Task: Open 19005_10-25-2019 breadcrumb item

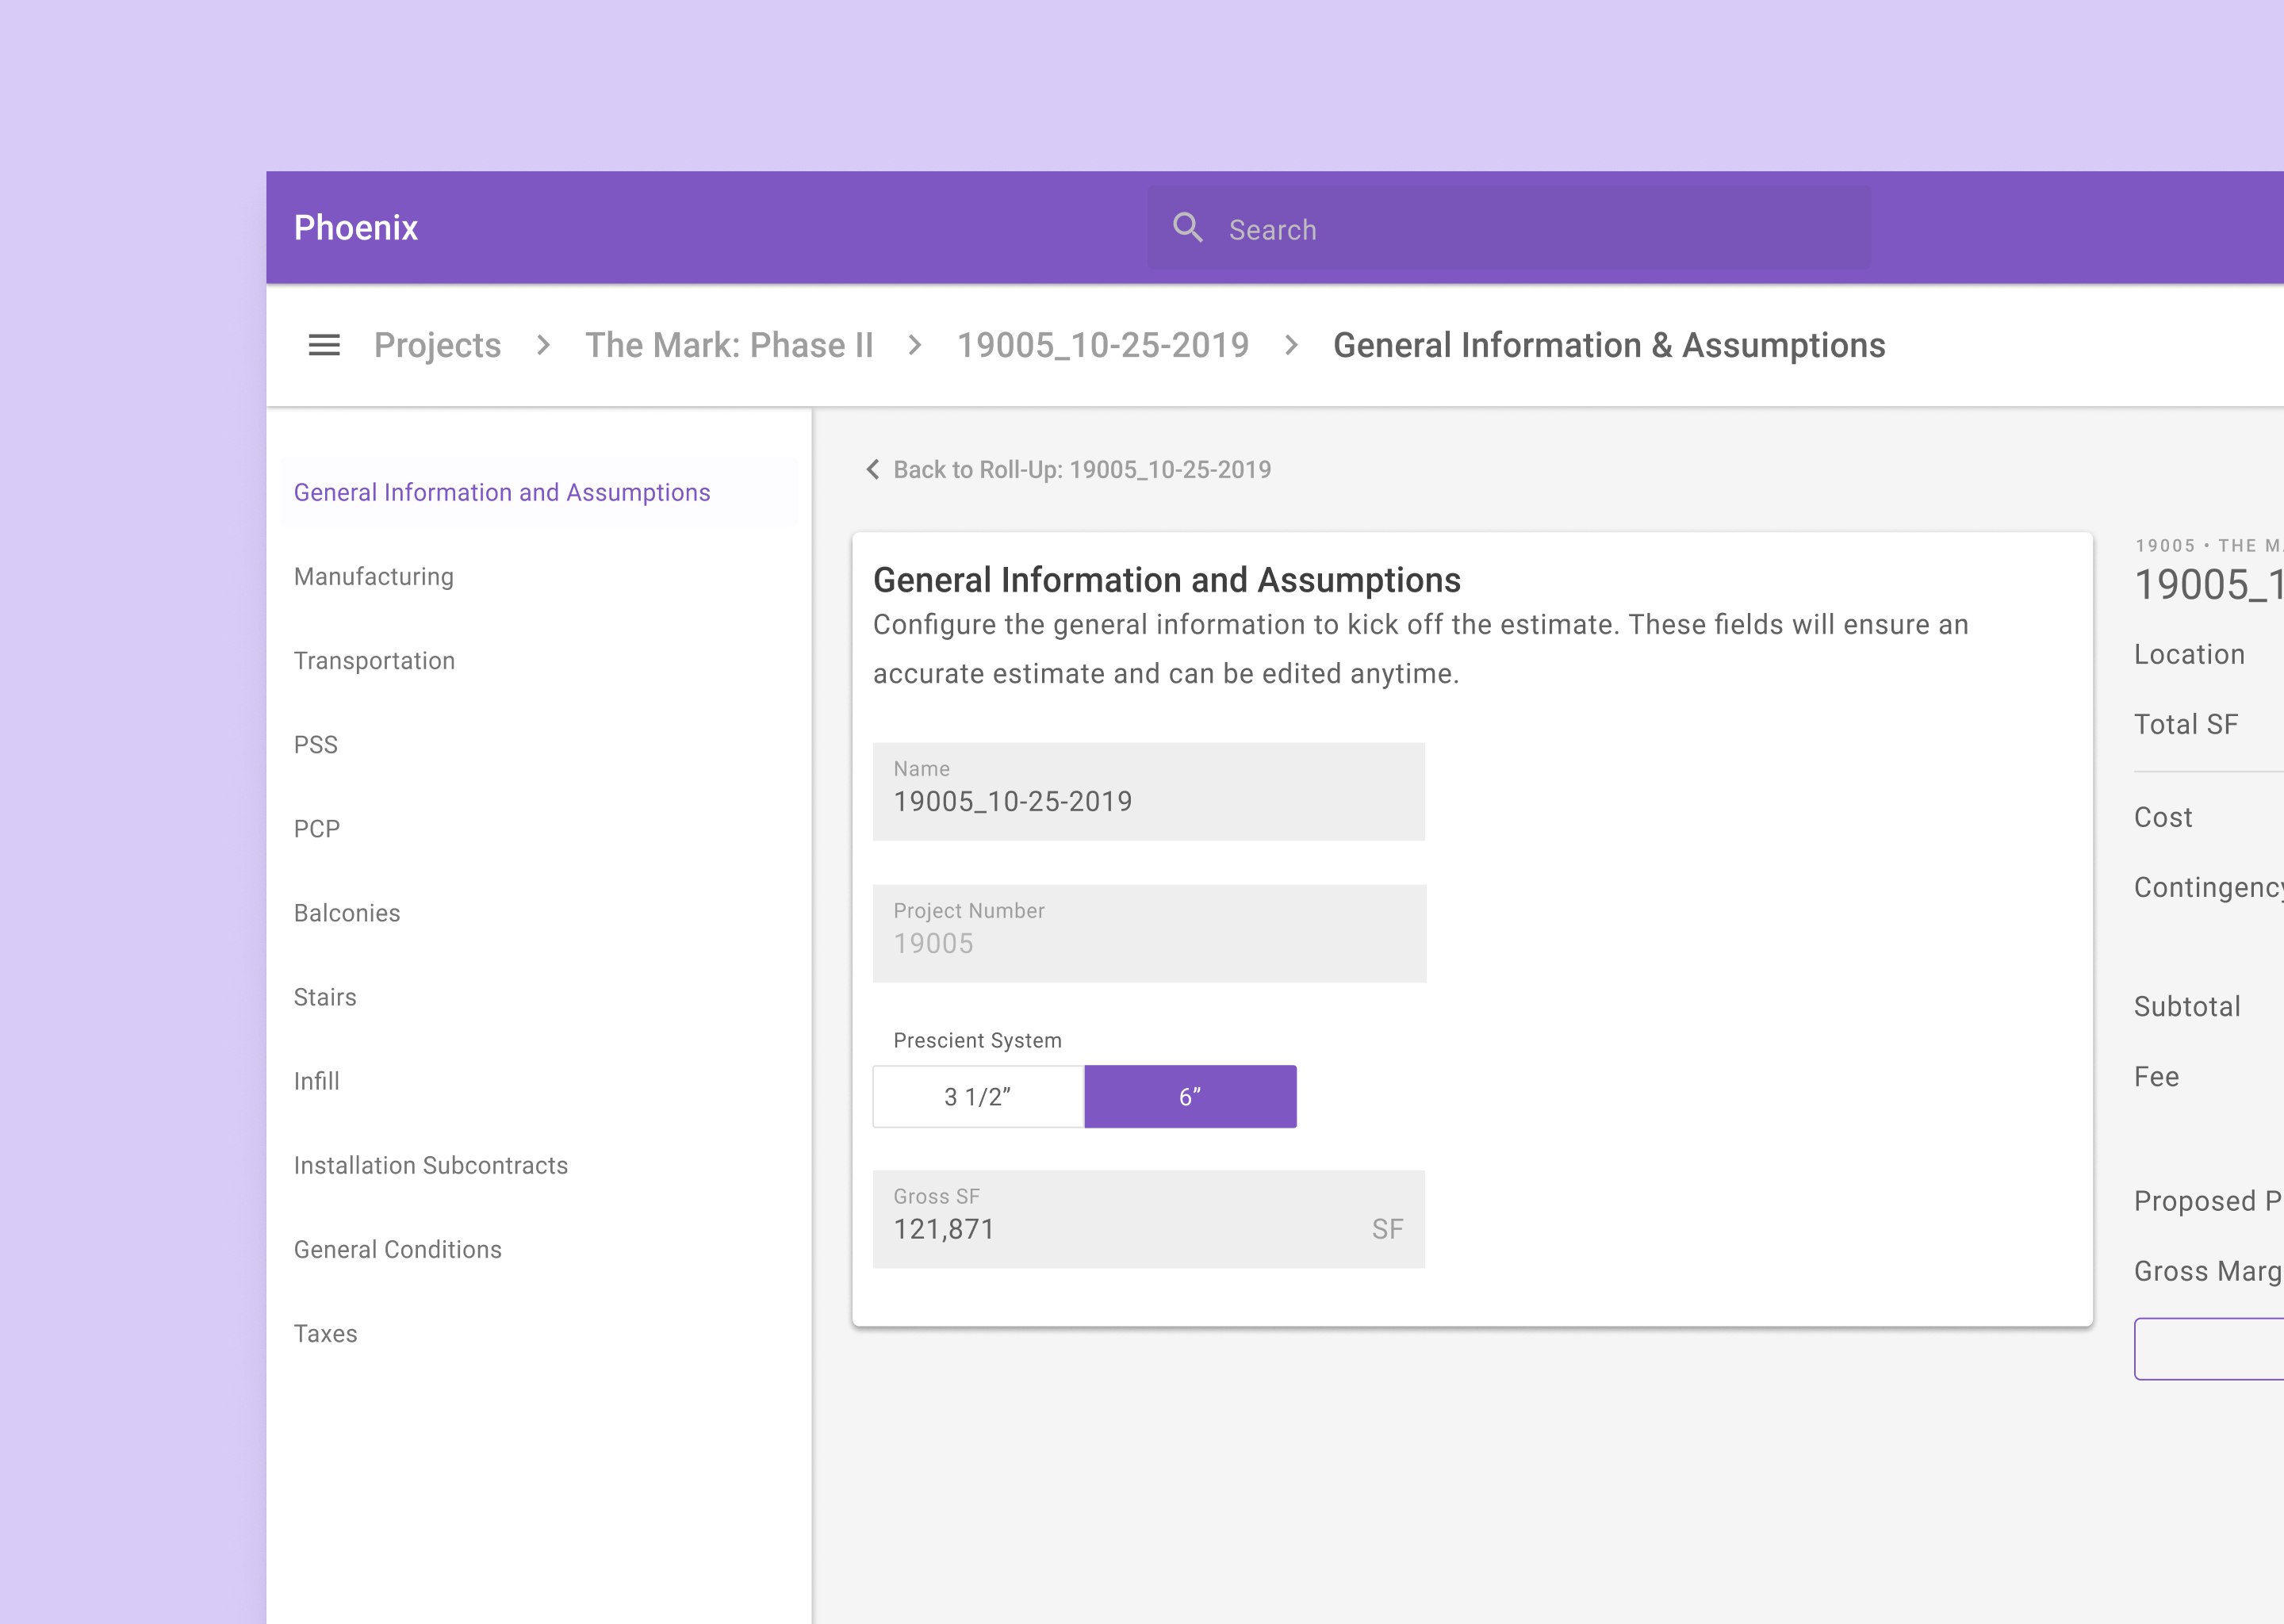Action: pos(1103,345)
